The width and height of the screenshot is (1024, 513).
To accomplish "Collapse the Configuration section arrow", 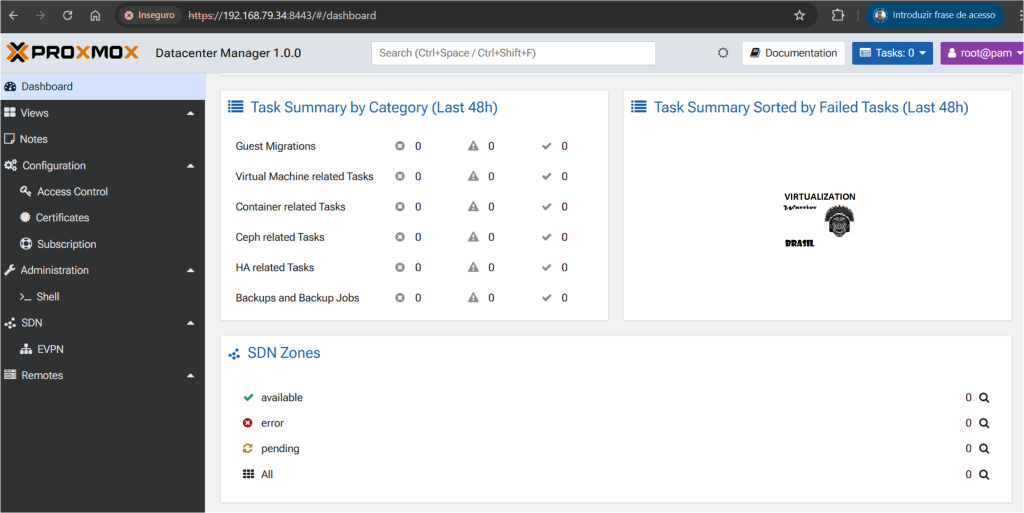I will 190,166.
